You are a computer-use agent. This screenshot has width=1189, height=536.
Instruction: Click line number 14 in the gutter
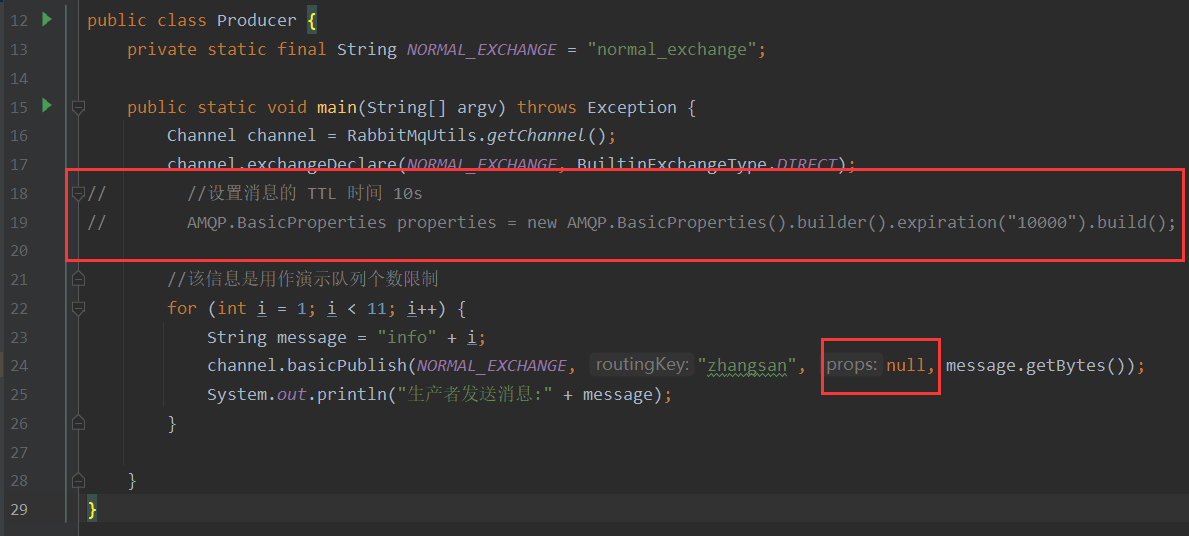(20, 79)
